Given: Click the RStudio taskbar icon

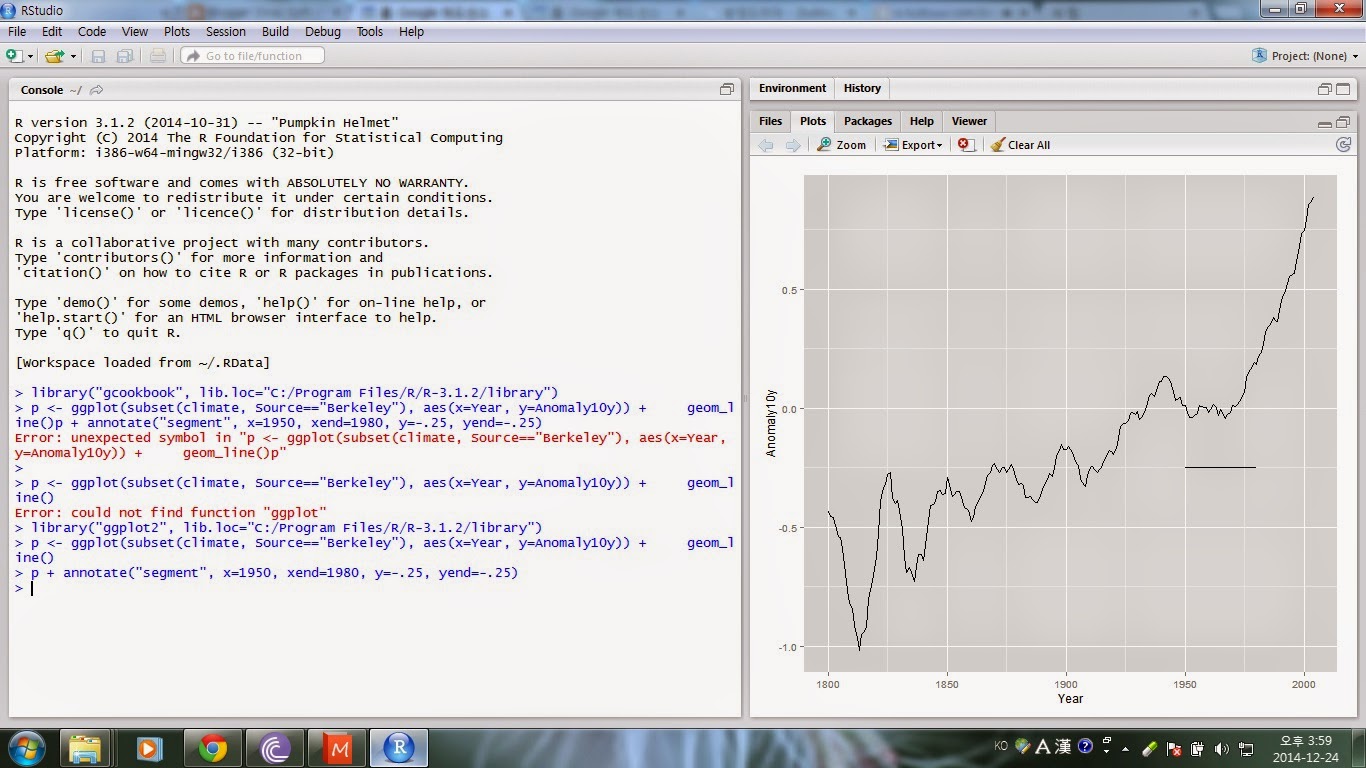Looking at the screenshot, I should pos(400,748).
